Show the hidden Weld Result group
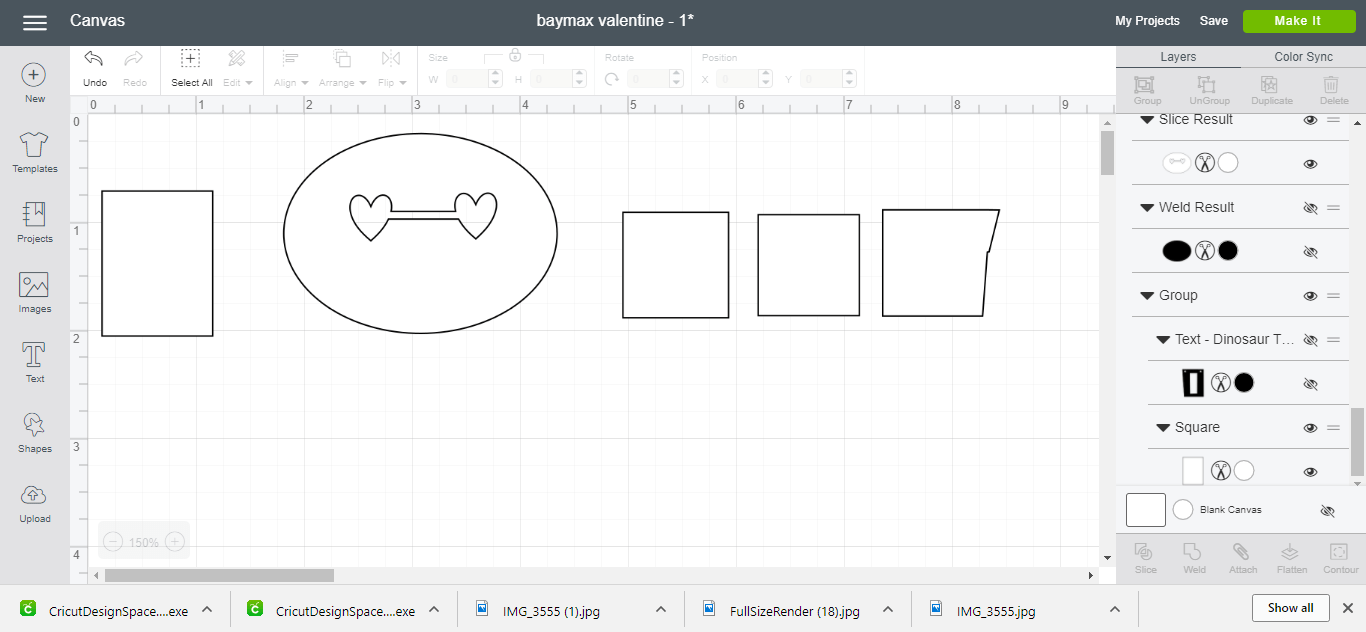The height and width of the screenshot is (632, 1366). click(1310, 208)
